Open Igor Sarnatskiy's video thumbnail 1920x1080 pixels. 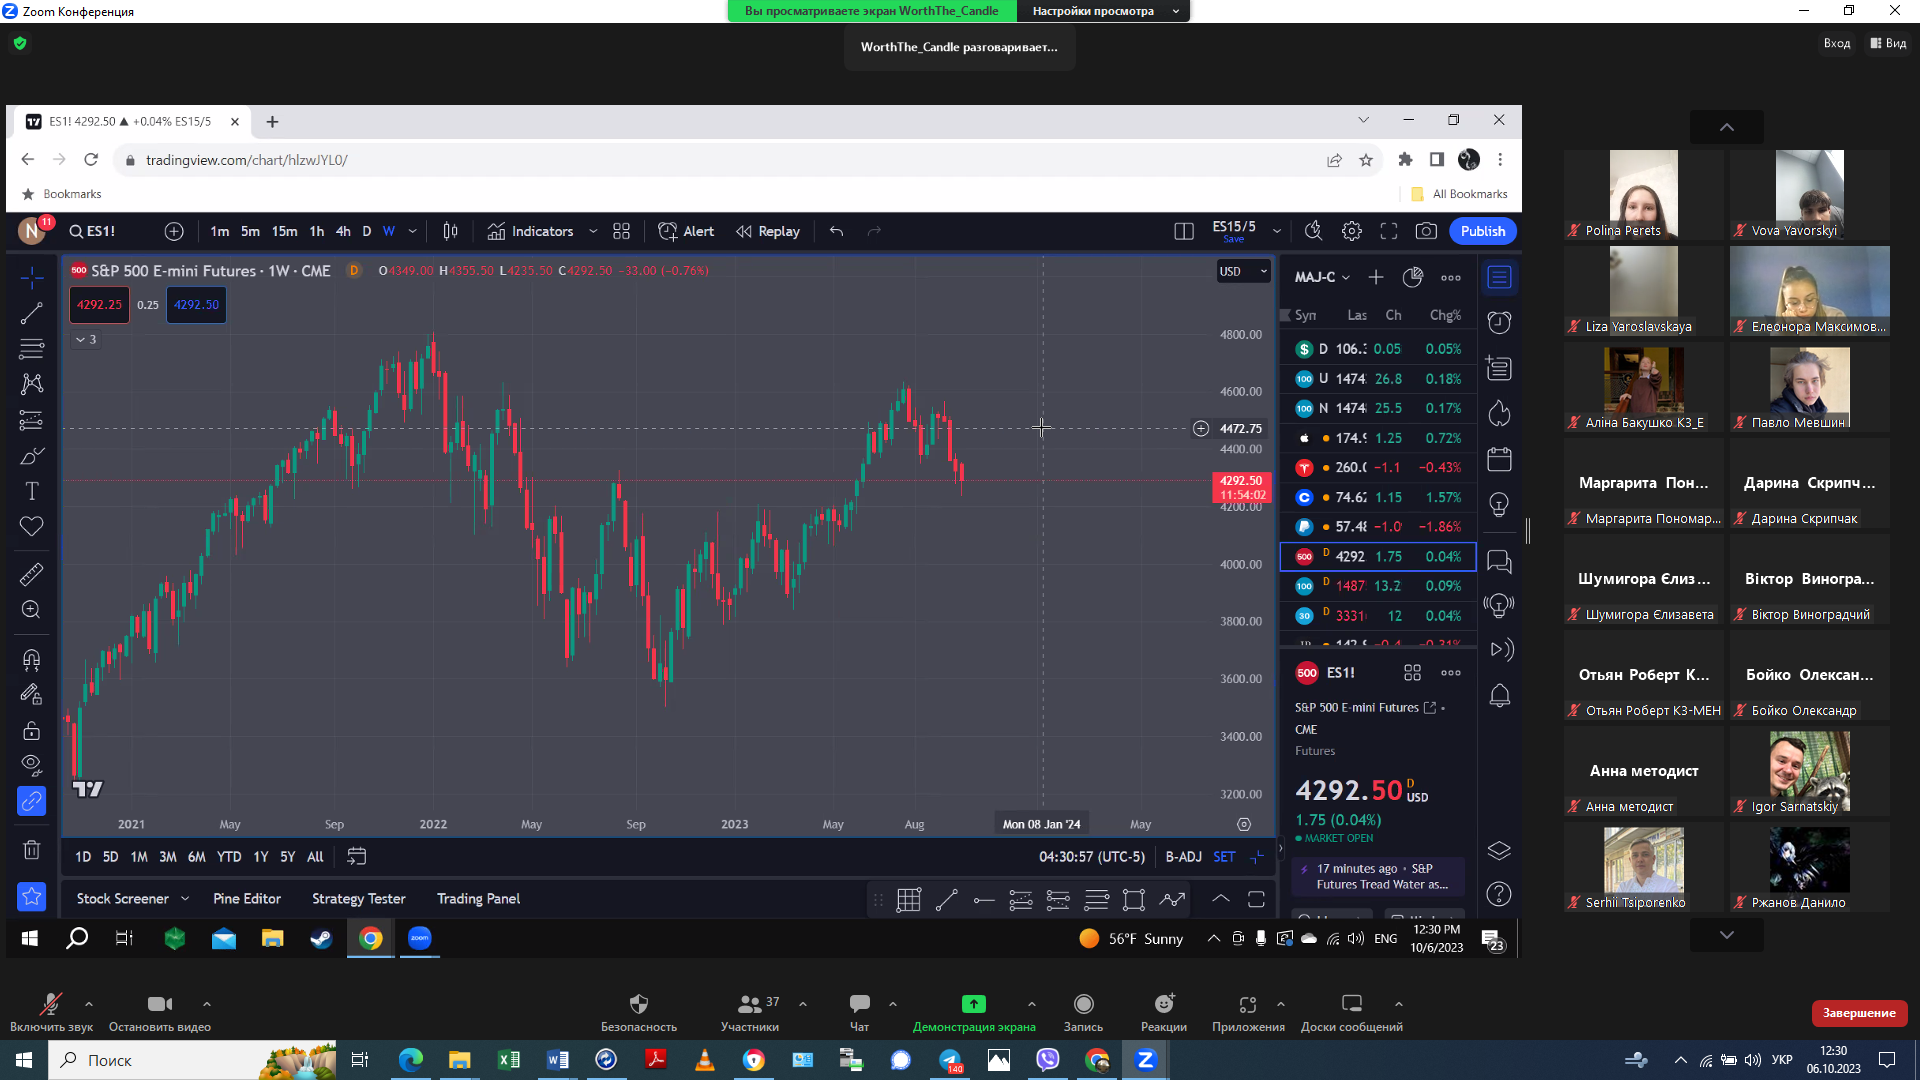[x=1809, y=771]
